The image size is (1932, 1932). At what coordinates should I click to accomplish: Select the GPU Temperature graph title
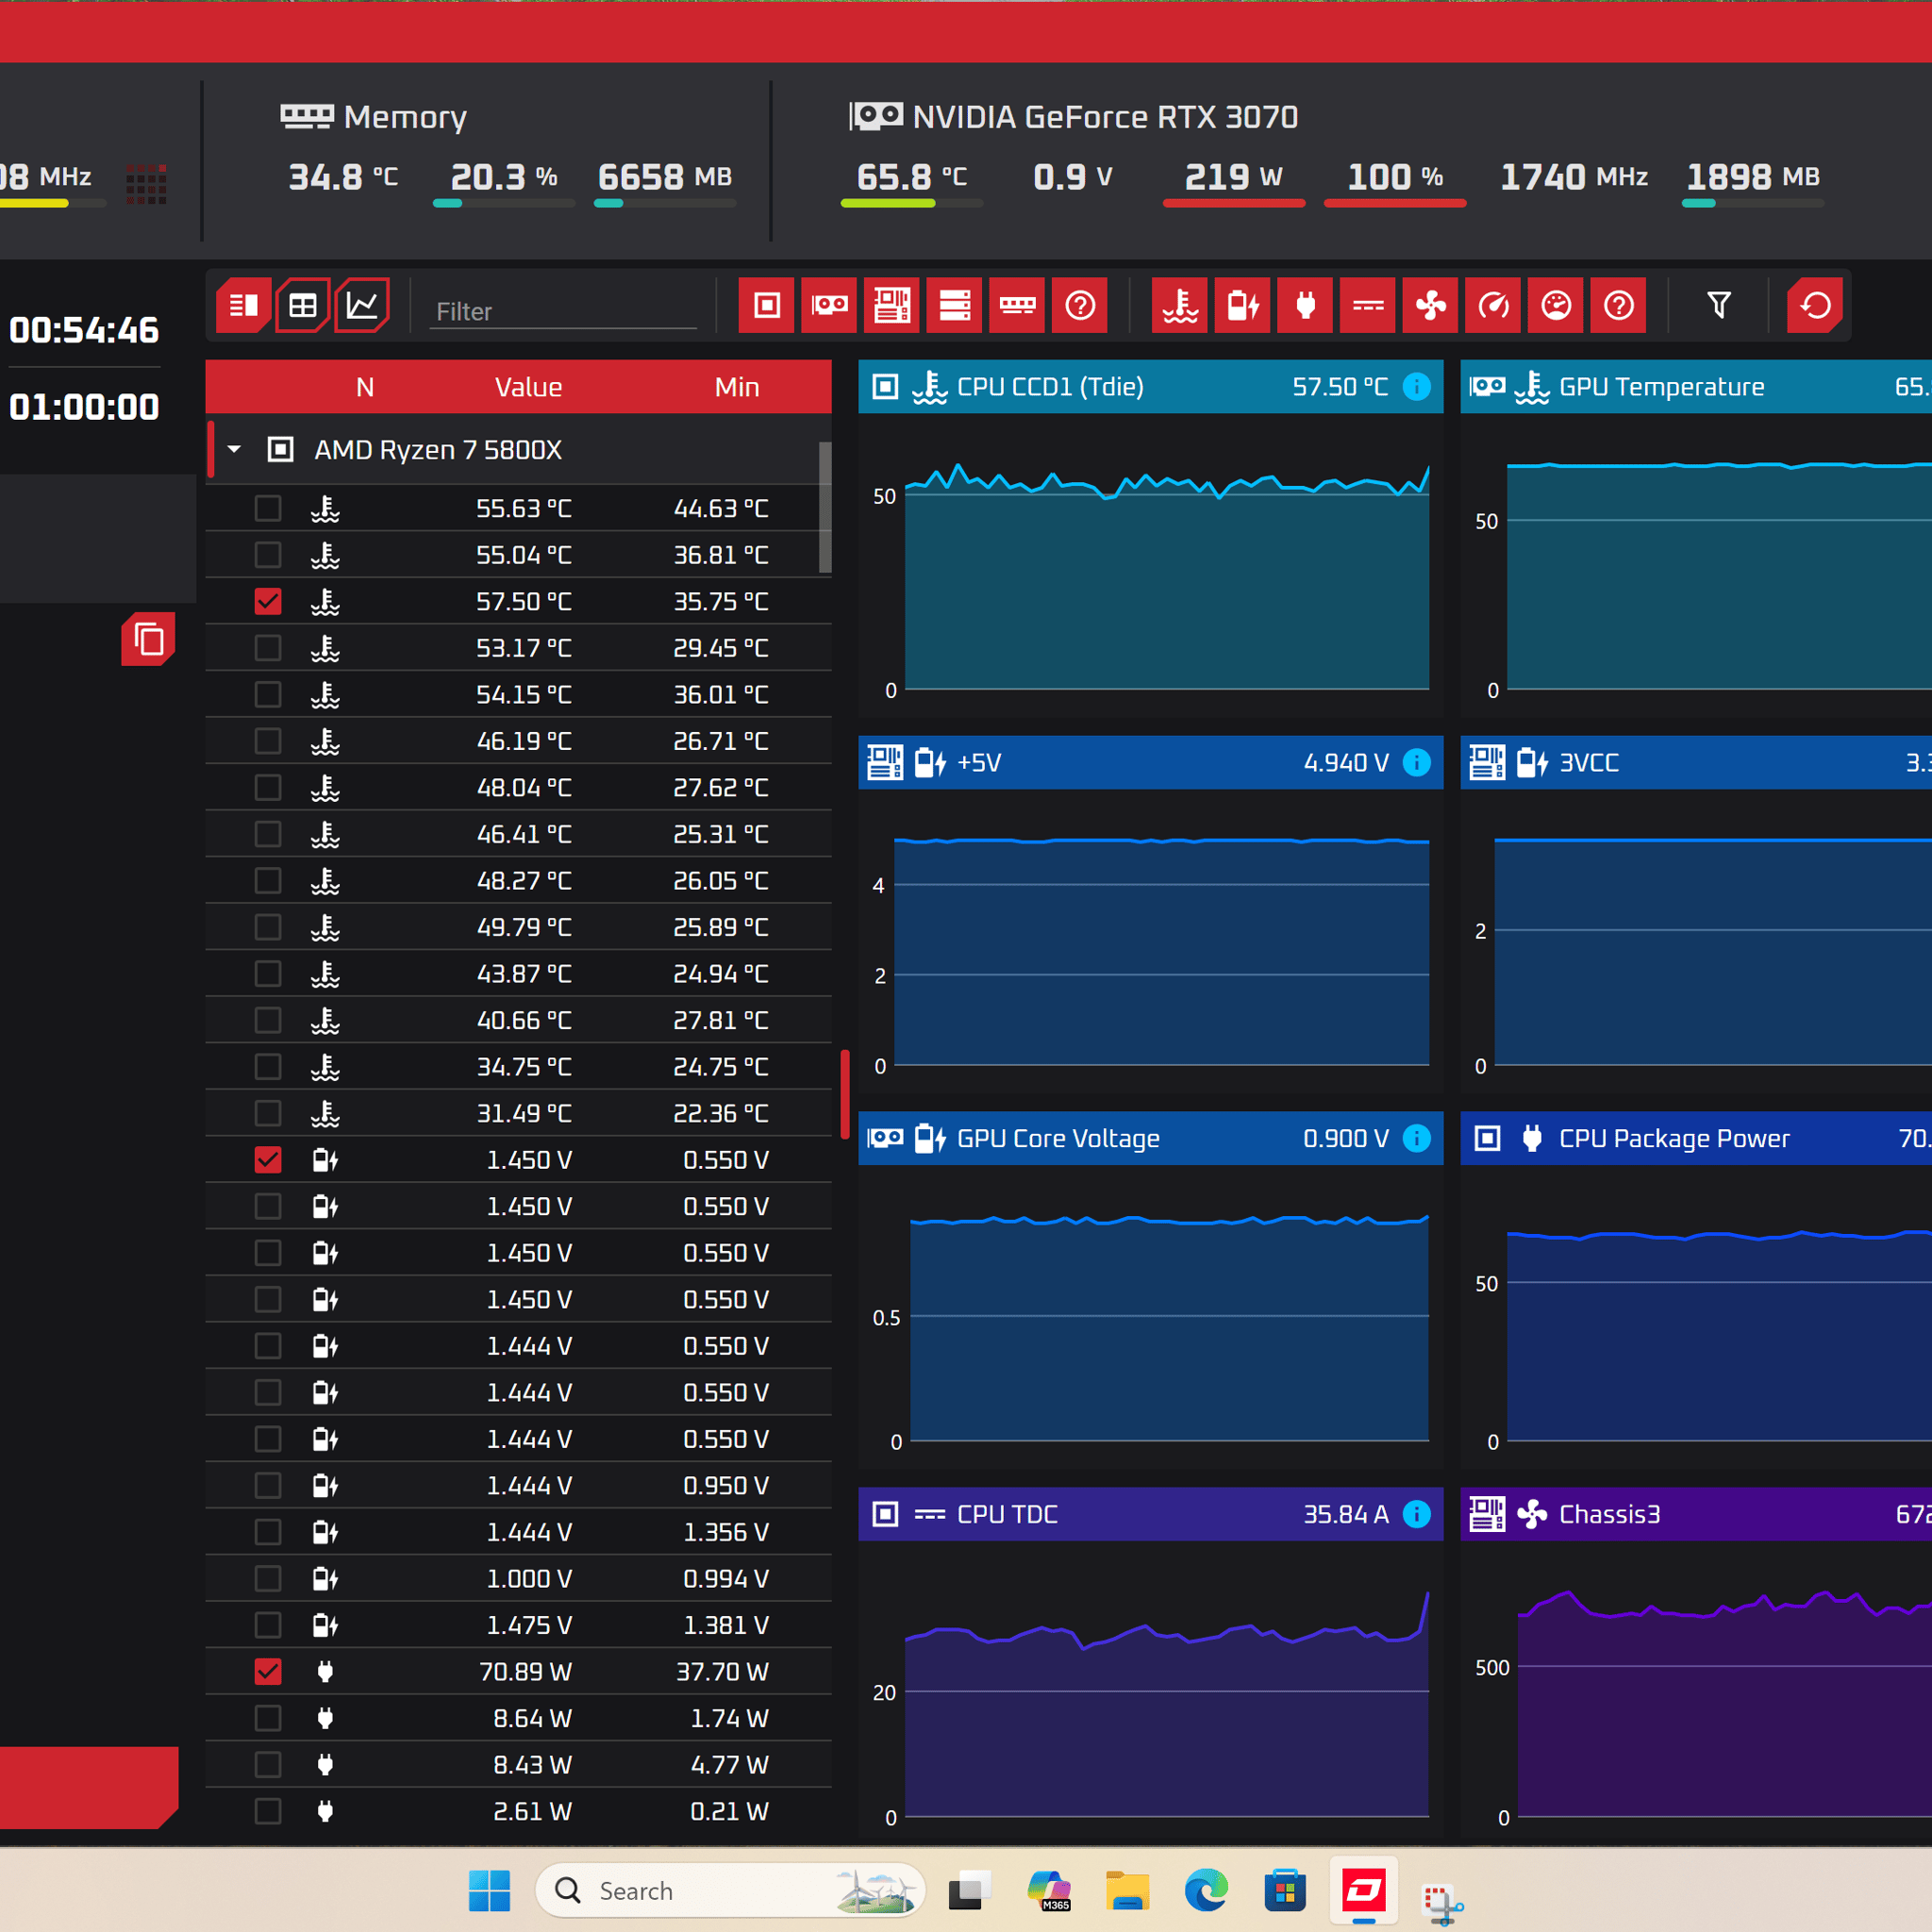click(x=1661, y=387)
